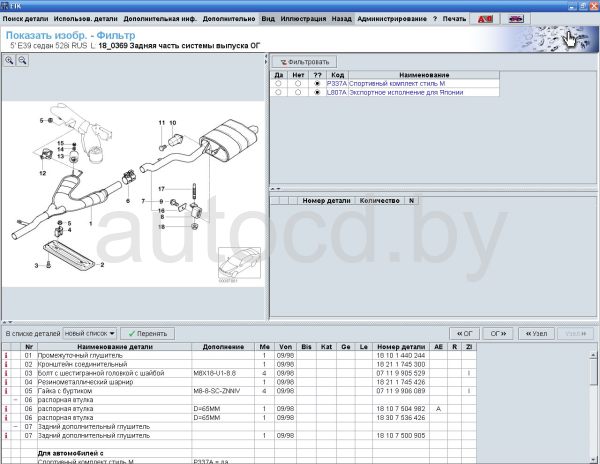Screen dimensions: 600x464
Task: Click the Номер детали column header in parts list
Action: pos(401,347)
